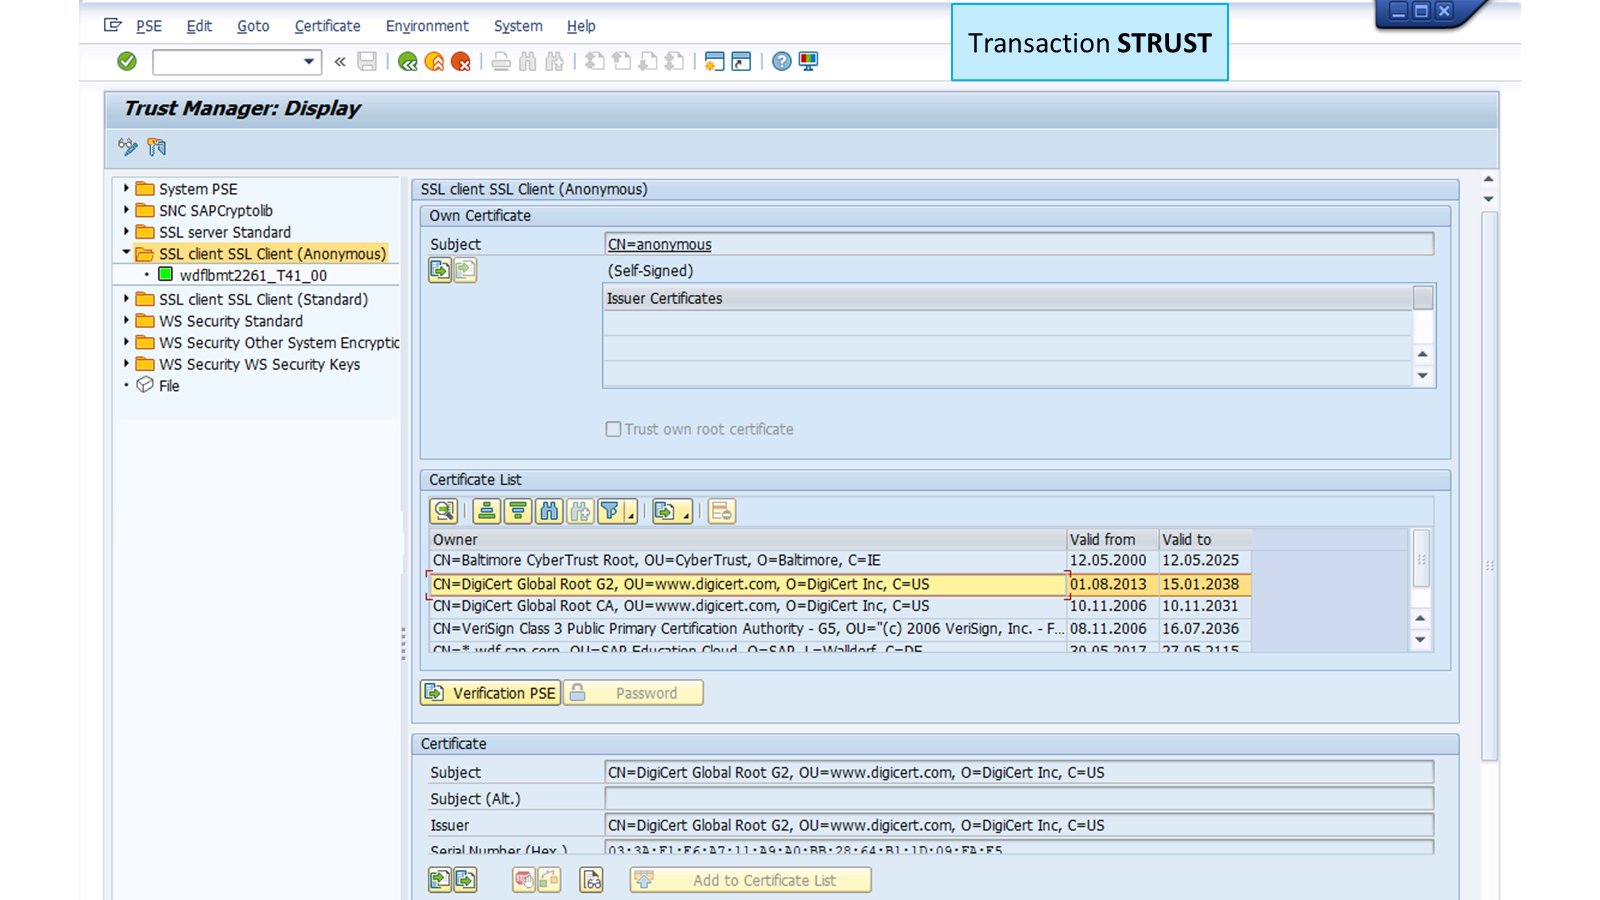Expand the SSL client SSL Client (Standard) node
1600x900 pixels.
[127, 299]
